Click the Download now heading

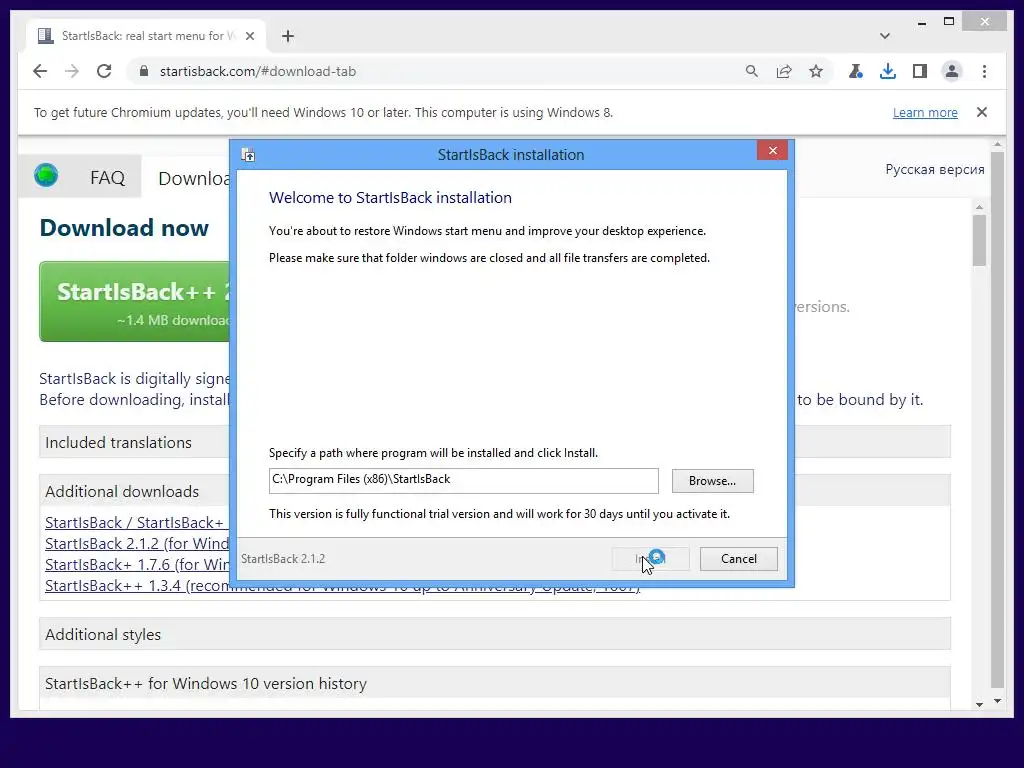(124, 228)
